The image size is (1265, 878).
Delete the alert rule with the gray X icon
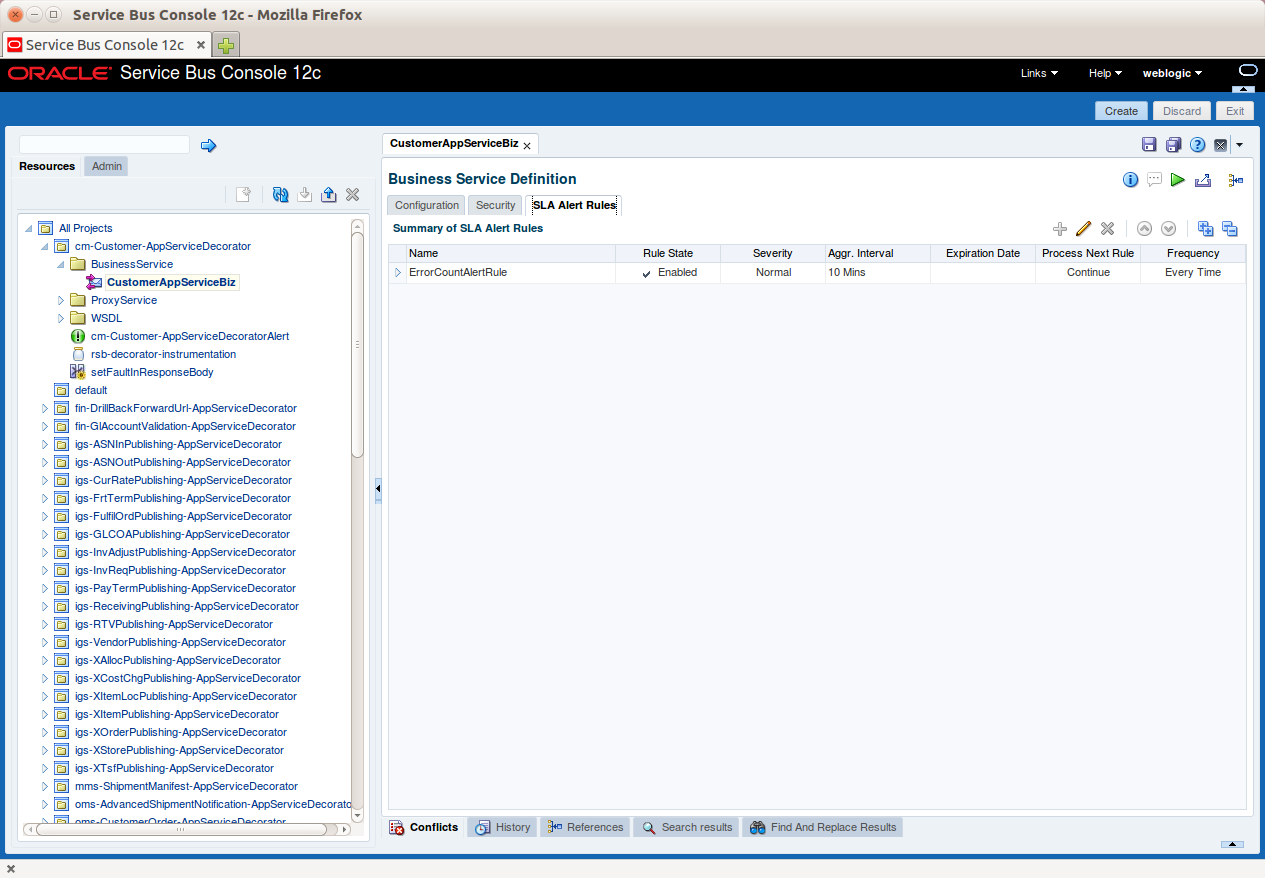coord(1107,229)
